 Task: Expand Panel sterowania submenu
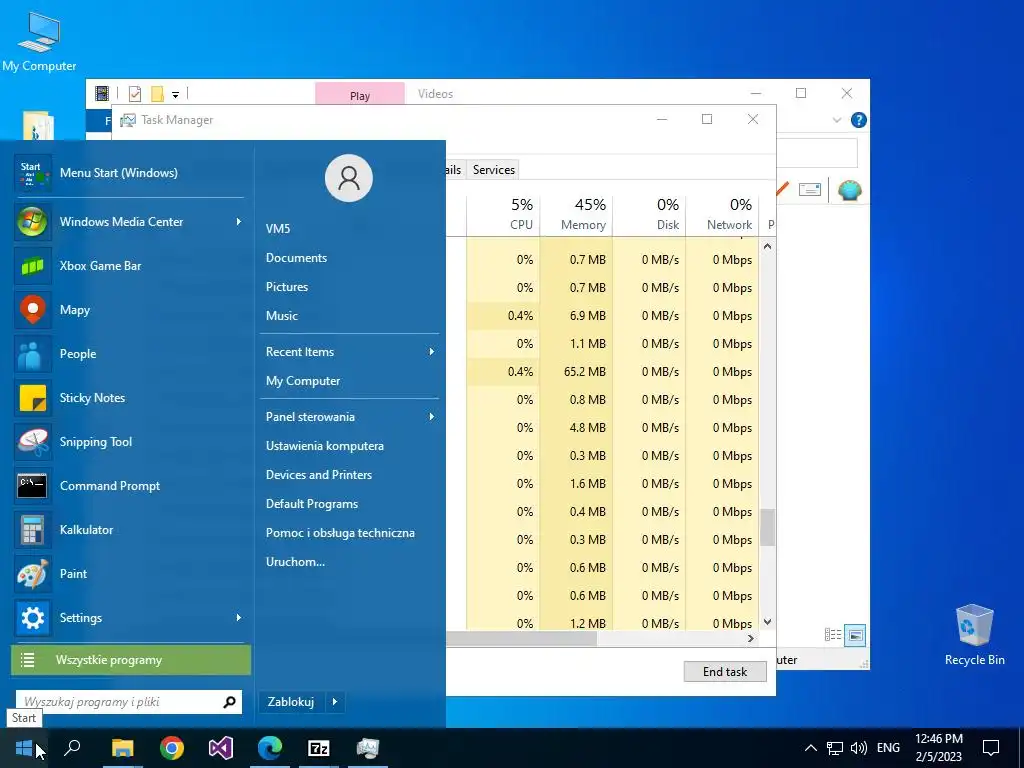click(x=432, y=417)
